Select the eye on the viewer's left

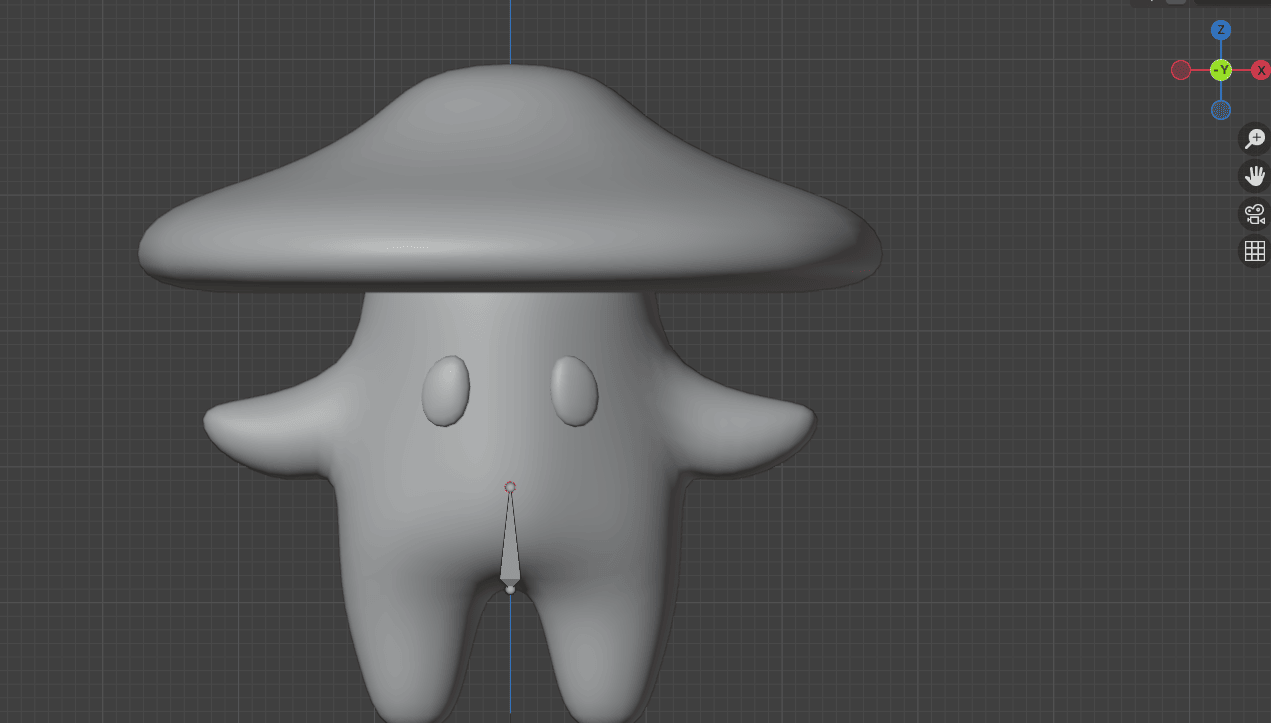tap(446, 390)
